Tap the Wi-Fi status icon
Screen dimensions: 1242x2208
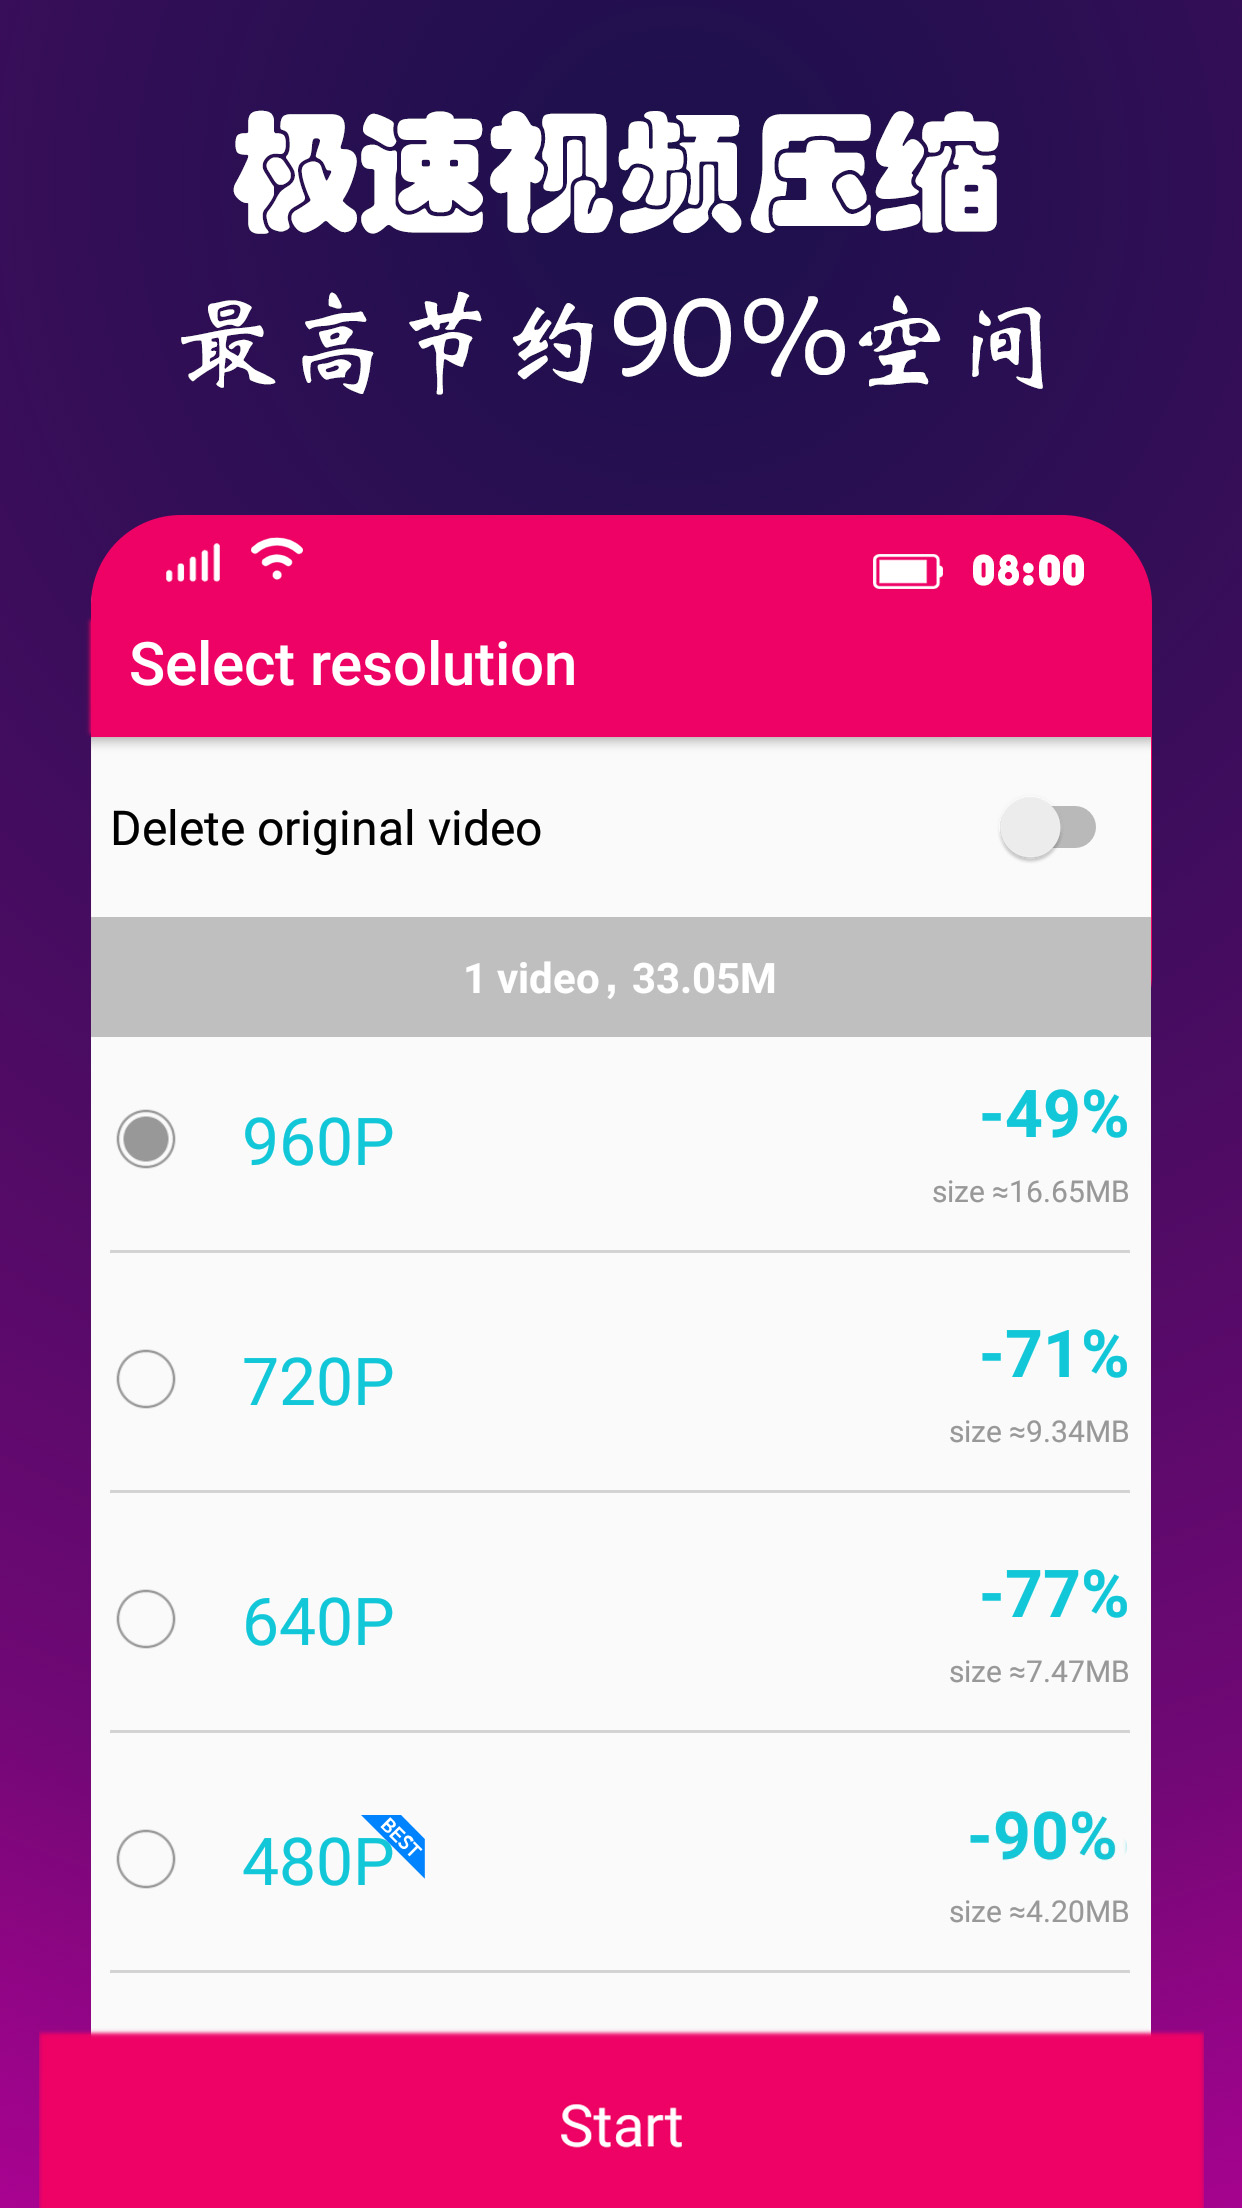click(277, 559)
